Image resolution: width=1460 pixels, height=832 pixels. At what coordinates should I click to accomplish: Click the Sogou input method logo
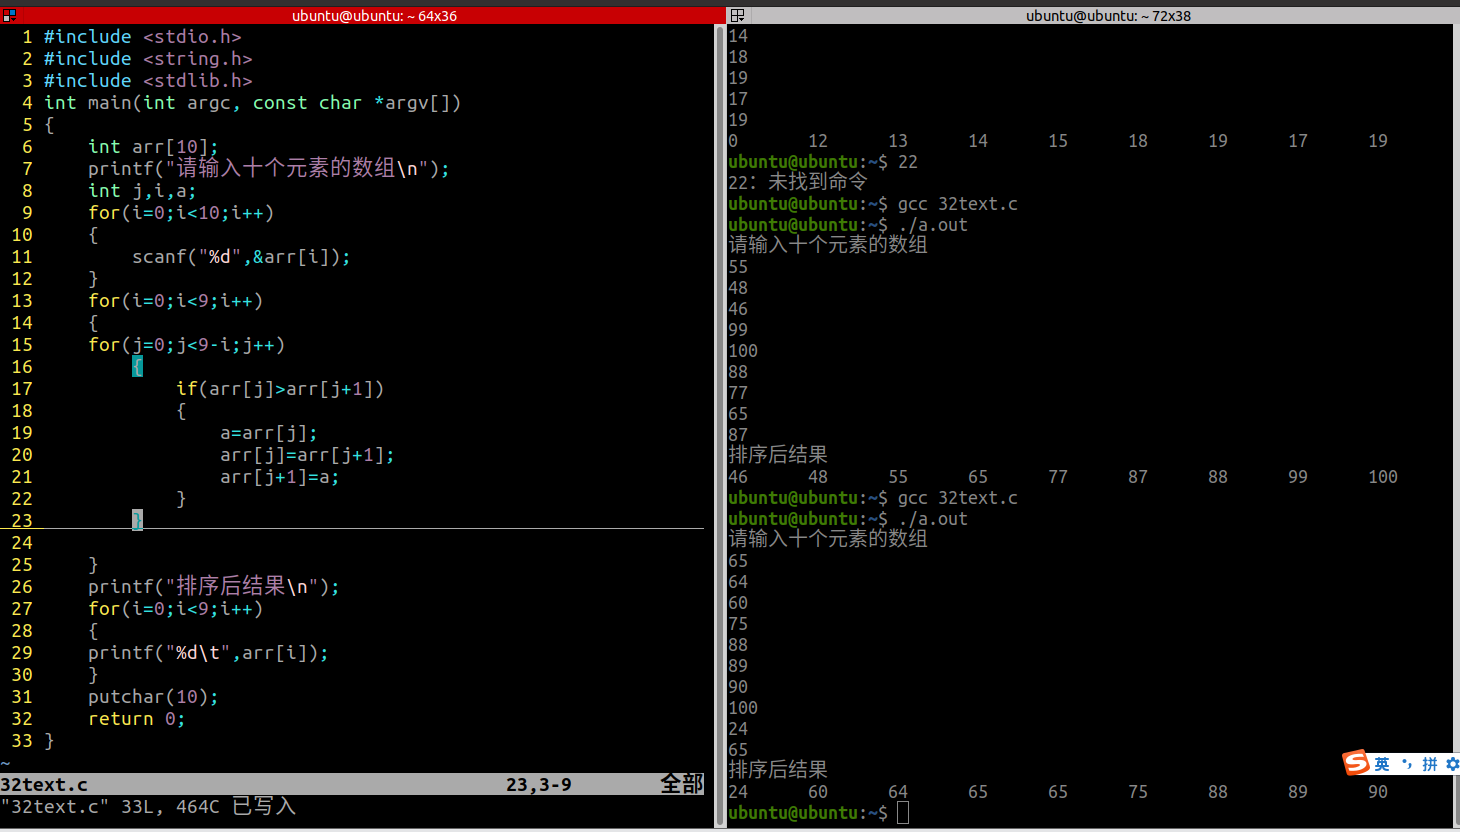click(x=1357, y=764)
